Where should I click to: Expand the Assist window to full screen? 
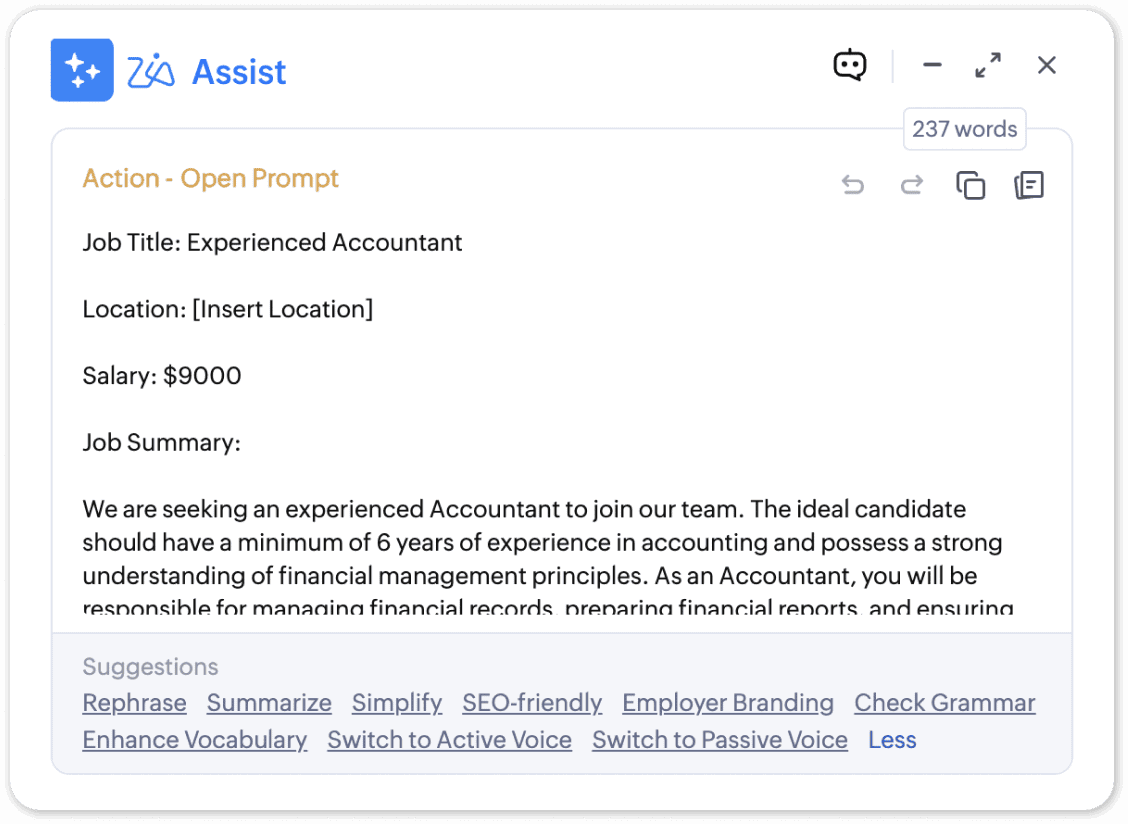click(988, 64)
